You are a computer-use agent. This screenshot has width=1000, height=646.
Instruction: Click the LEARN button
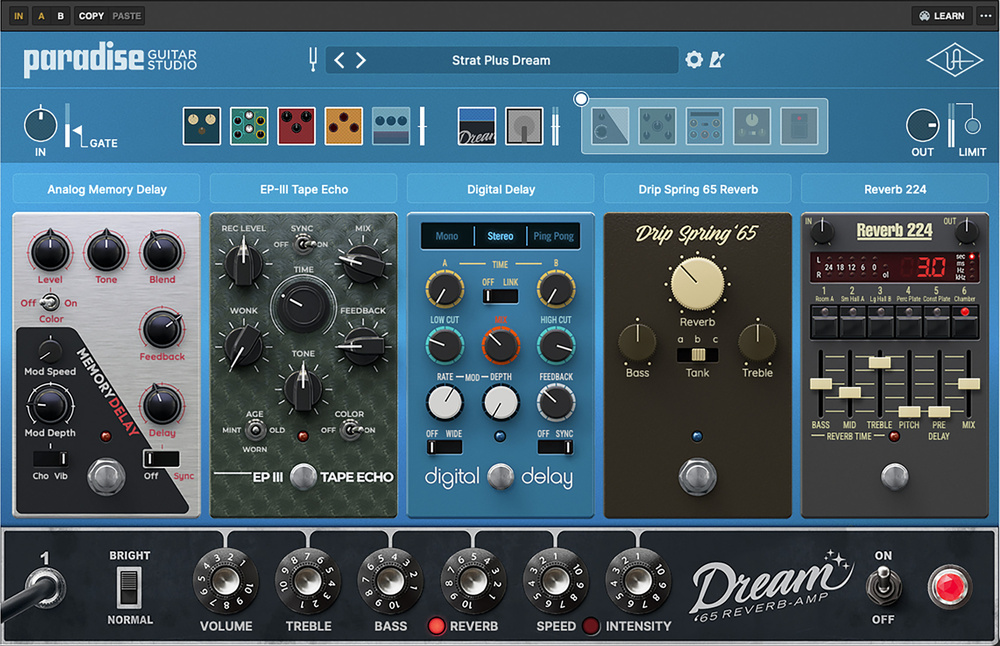[x=941, y=16]
